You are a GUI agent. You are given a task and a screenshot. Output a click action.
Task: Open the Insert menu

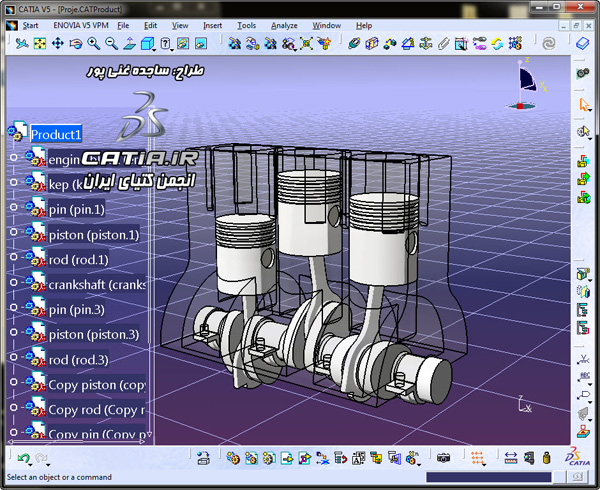click(x=212, y=26)
